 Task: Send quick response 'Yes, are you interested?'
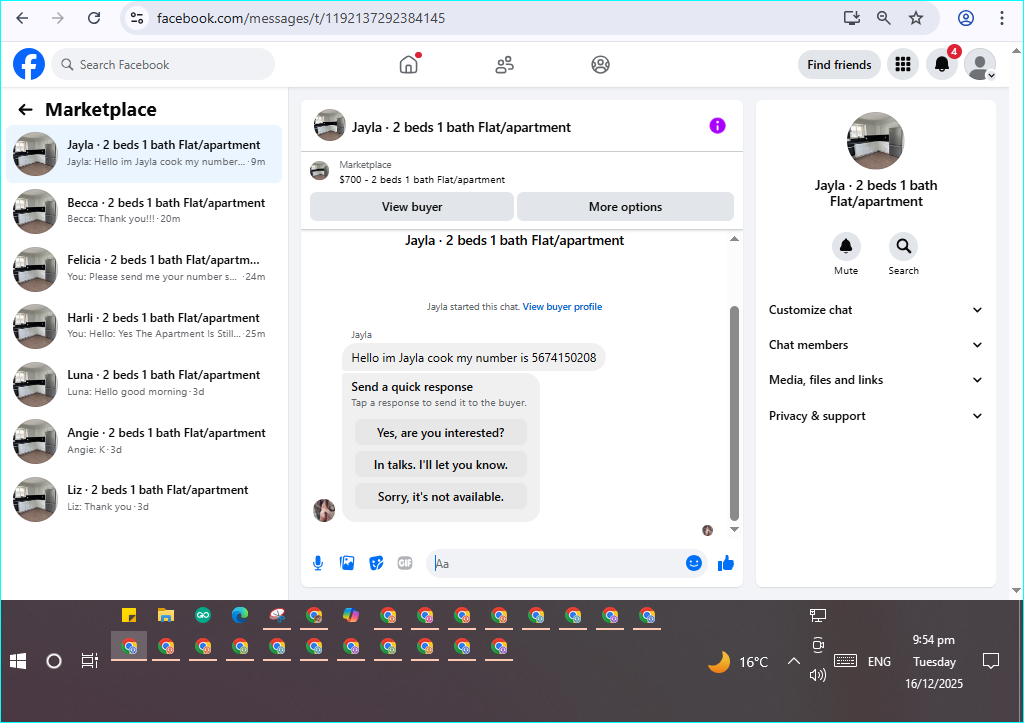[441, 432]
